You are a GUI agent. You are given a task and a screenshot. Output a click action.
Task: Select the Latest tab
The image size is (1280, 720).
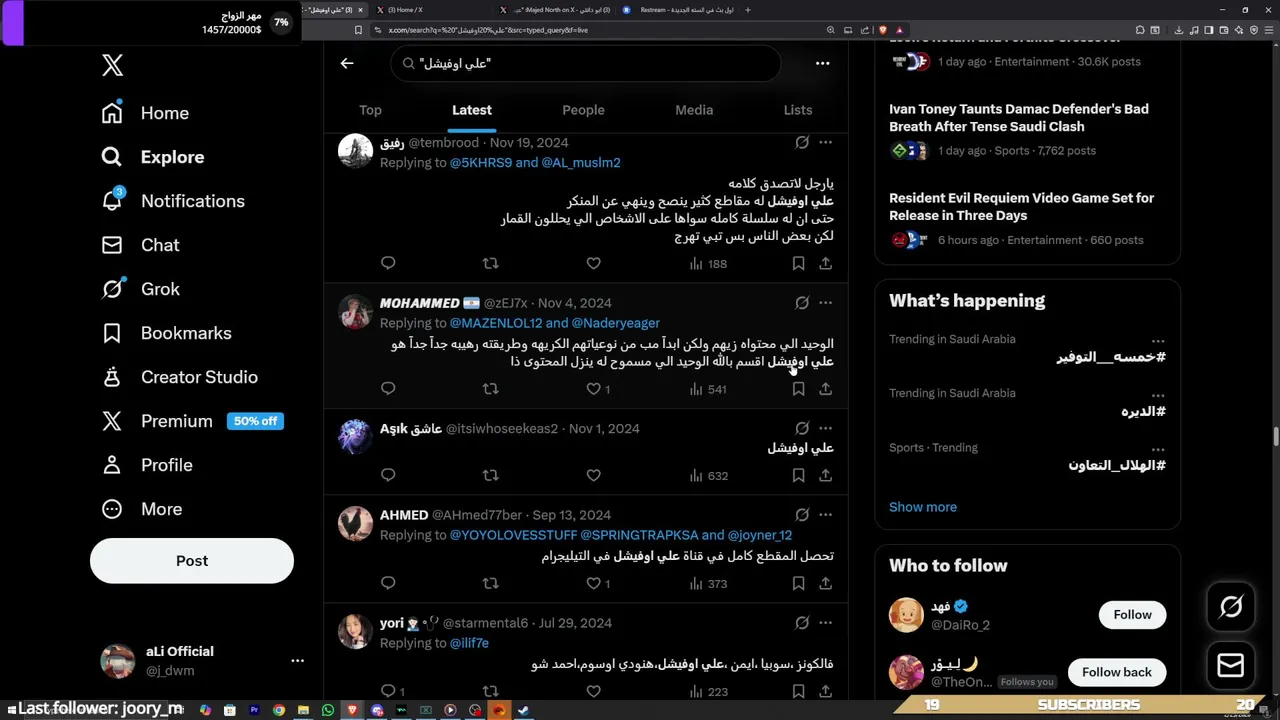[x=471, y=110]
